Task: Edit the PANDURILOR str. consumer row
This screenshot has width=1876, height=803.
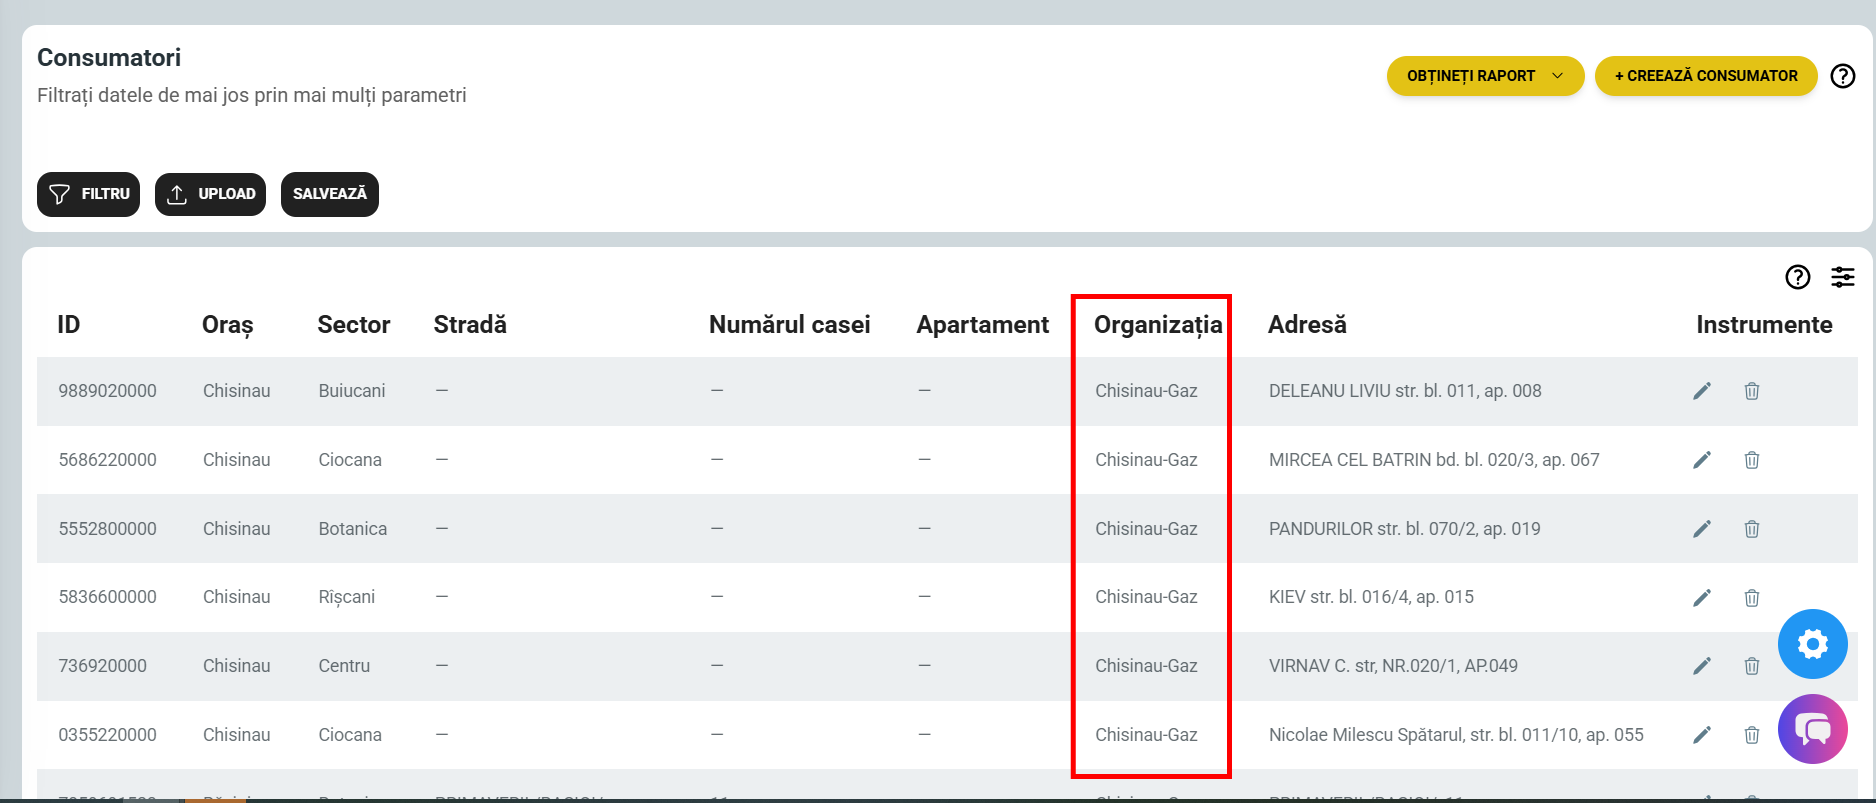Action: point(1701,529)
